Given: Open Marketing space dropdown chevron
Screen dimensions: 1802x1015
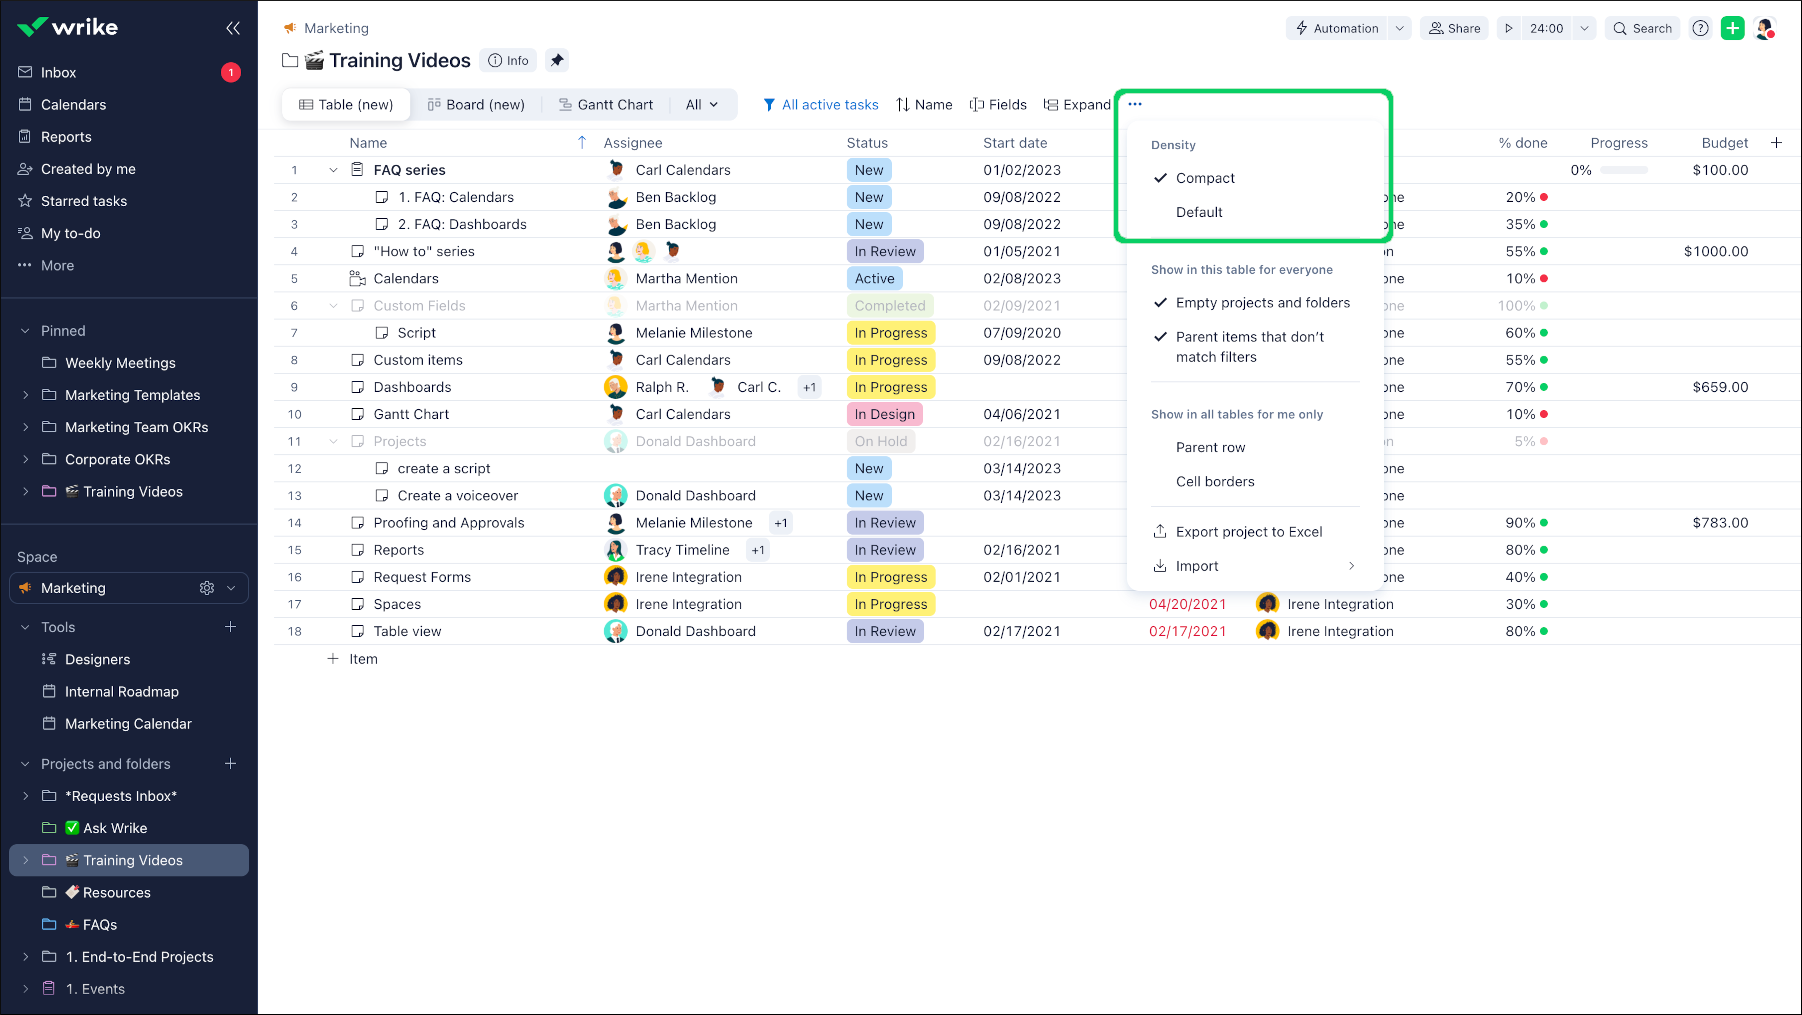Looking at the screenshot, I should [x=231, y=588].
